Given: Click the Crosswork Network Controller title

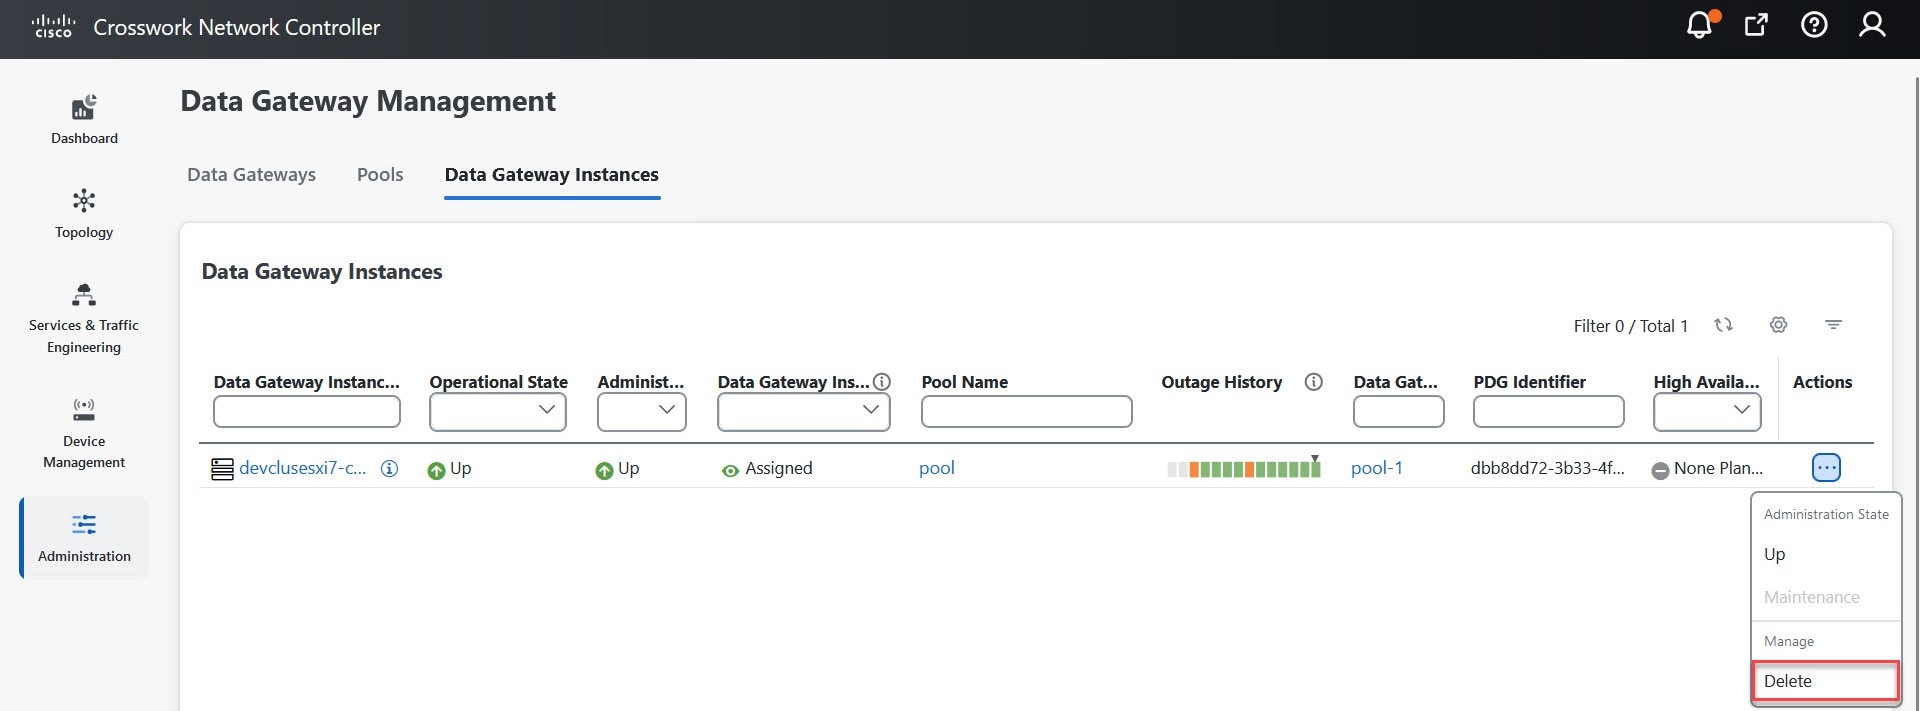Looking at the screenshot, I should click(x=237, y=27).
